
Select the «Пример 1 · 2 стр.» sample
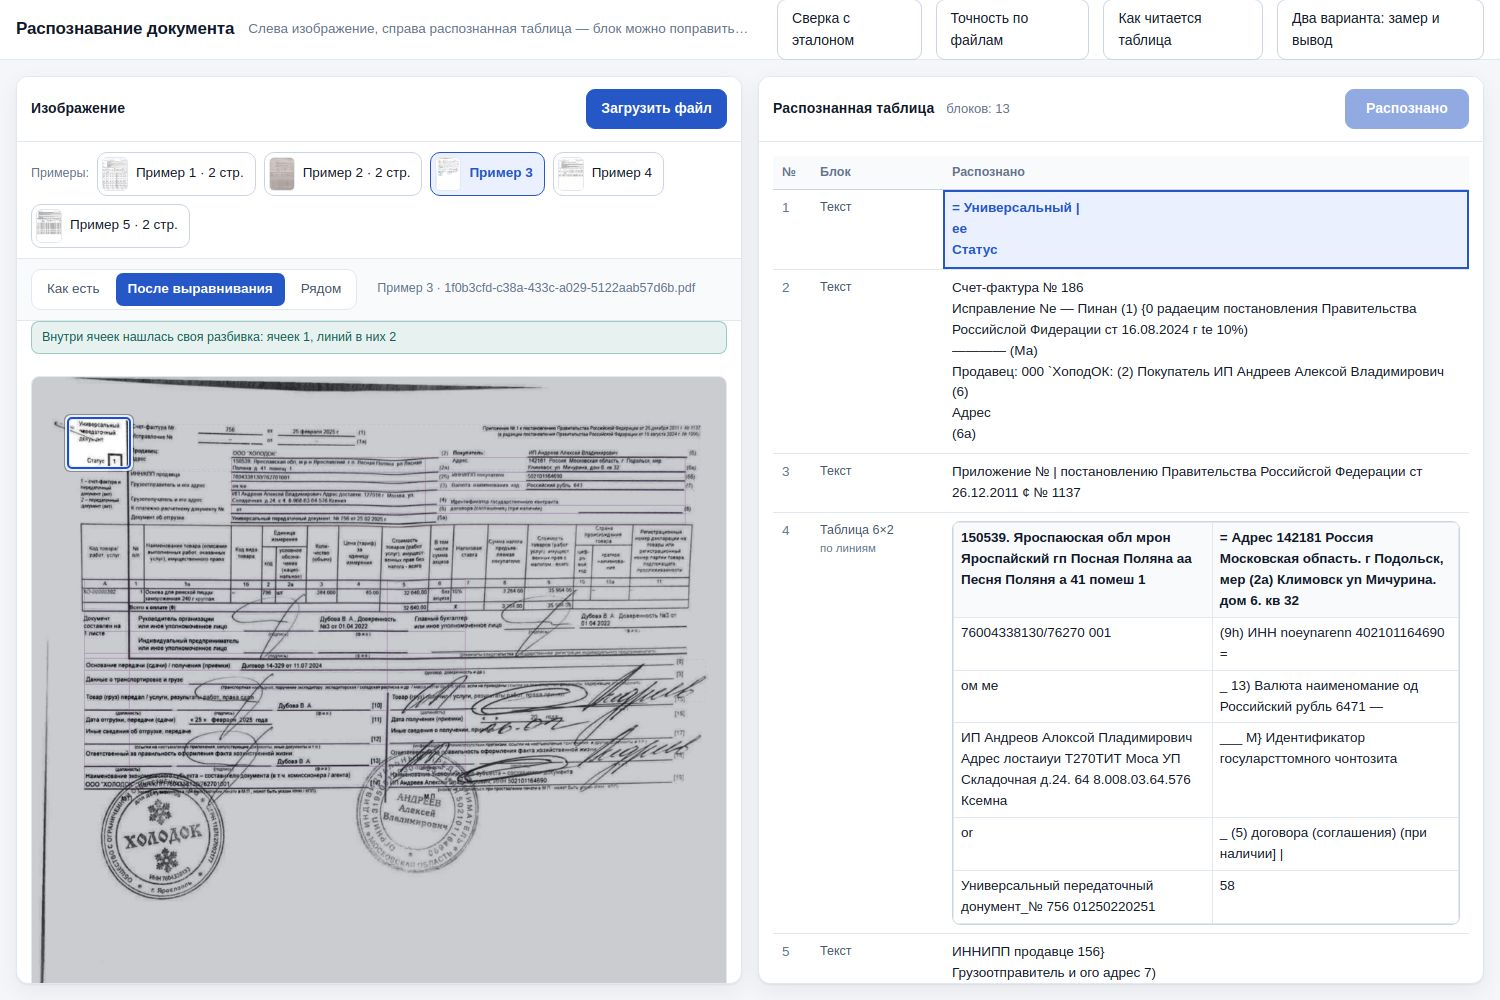tap(176, 173)
